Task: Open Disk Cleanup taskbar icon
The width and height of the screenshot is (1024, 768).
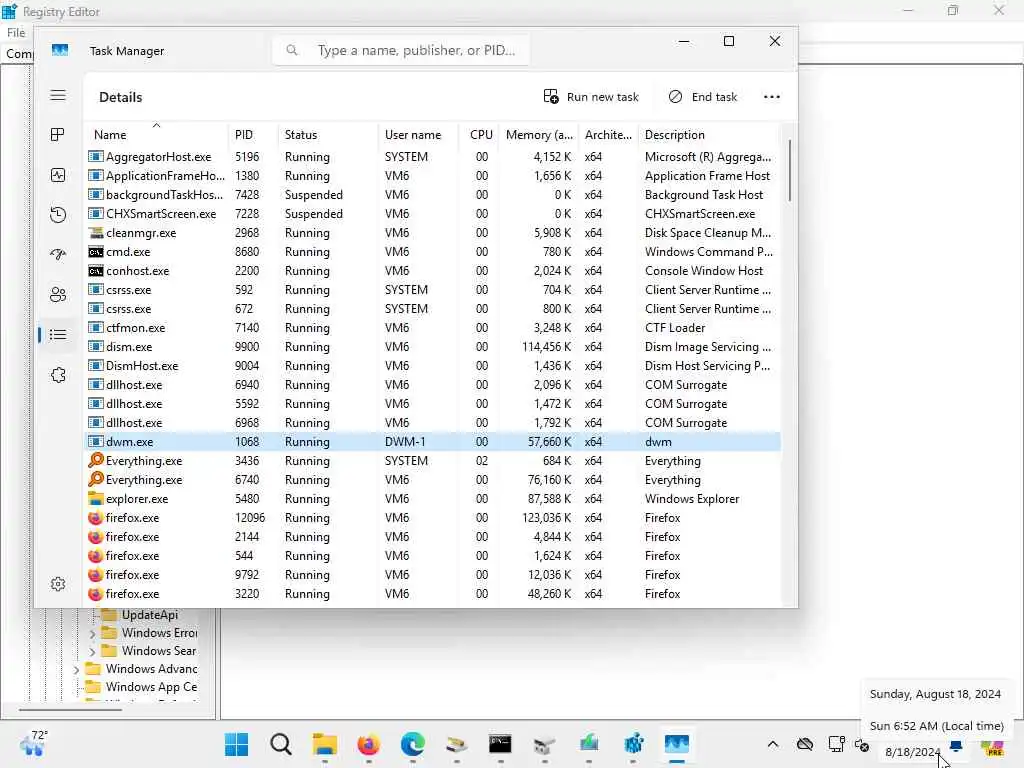Action: pyautogui.click(x=456, y=744)
